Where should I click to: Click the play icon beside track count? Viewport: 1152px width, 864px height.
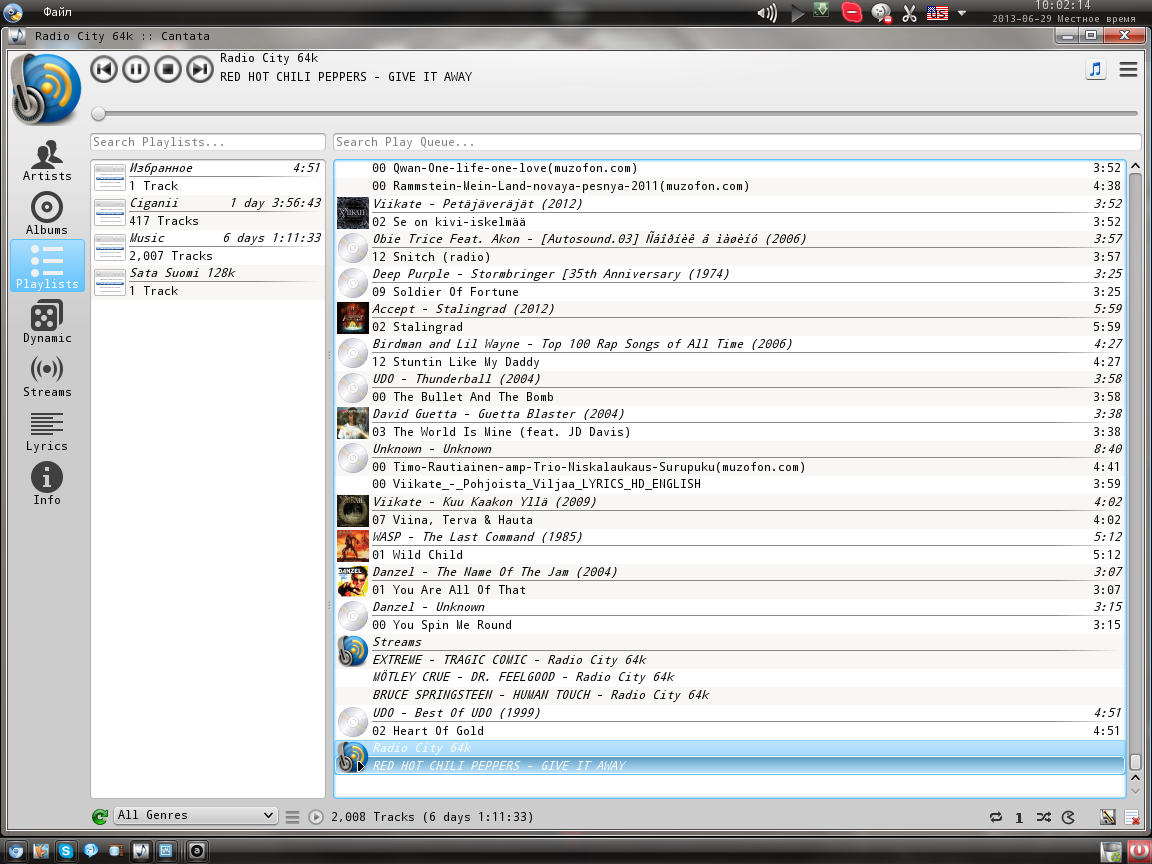tap(316, 817)
